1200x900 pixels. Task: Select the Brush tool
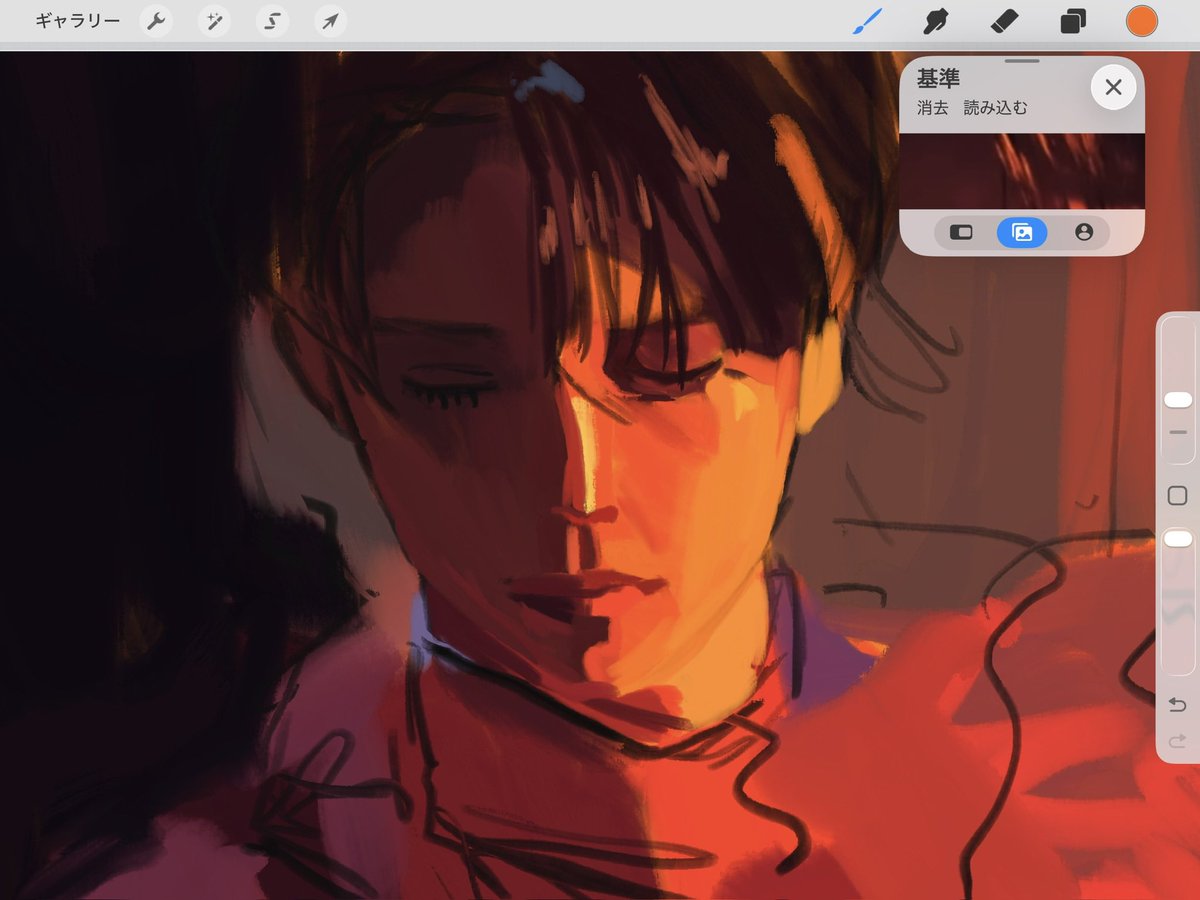868,21
